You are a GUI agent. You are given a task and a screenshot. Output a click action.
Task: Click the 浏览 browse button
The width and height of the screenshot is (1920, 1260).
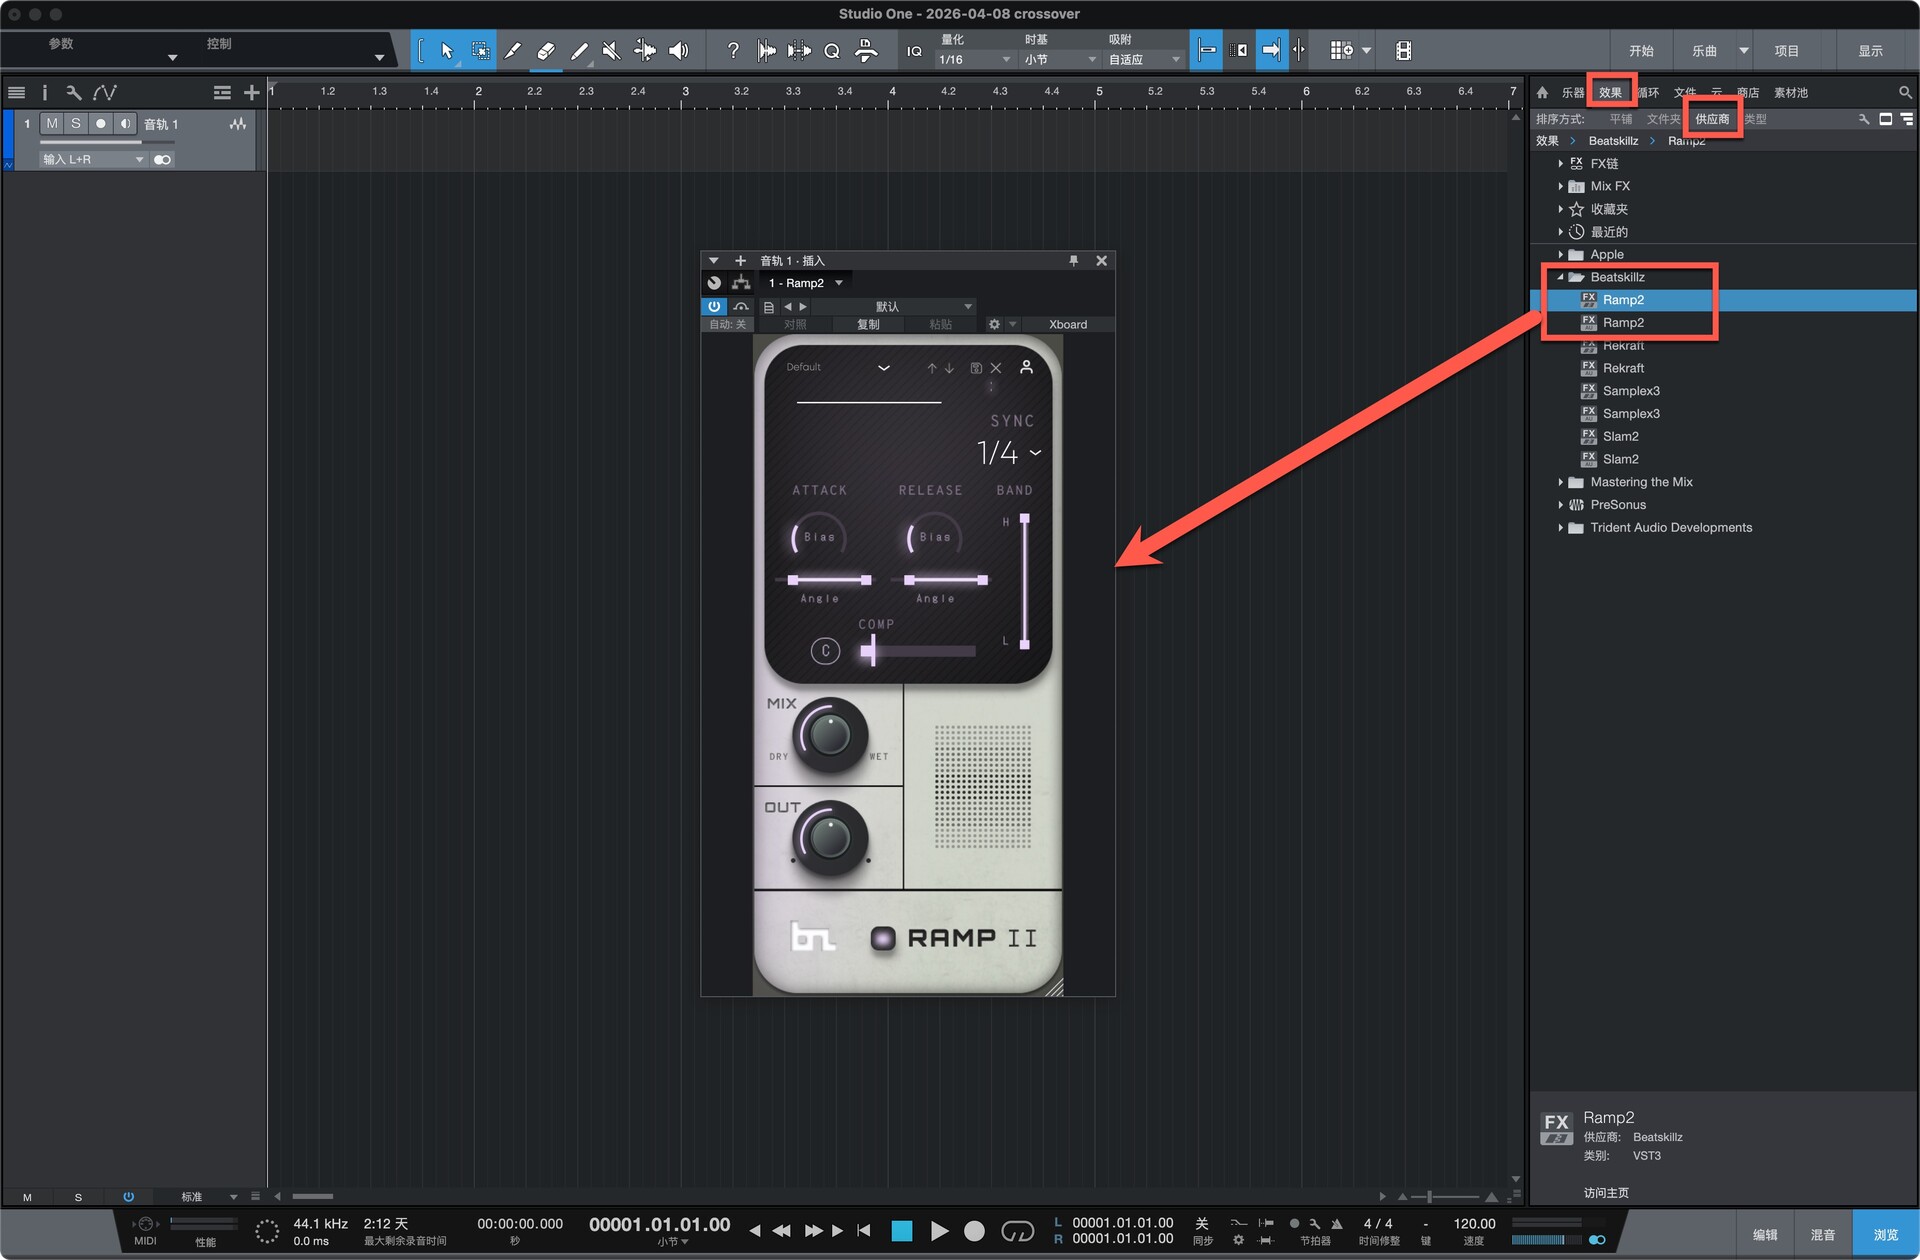[x=1885, y=1235]
